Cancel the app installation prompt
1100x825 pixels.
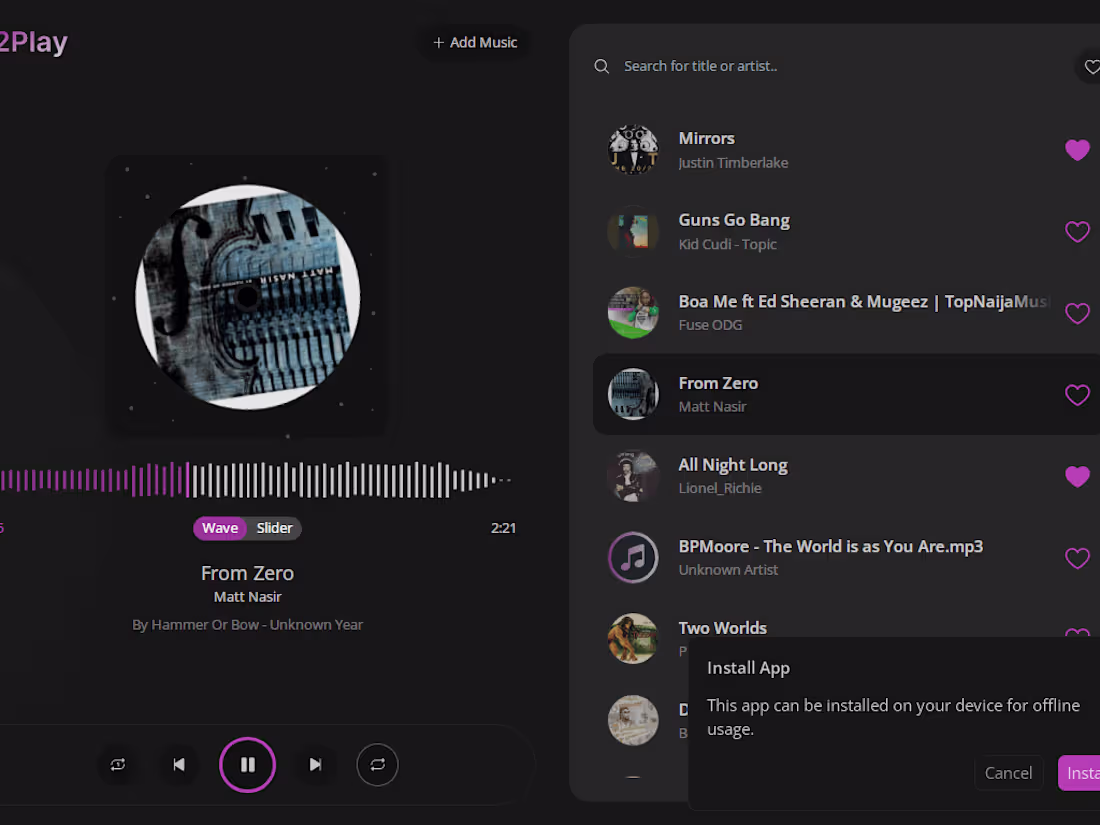click(1009, 772)
